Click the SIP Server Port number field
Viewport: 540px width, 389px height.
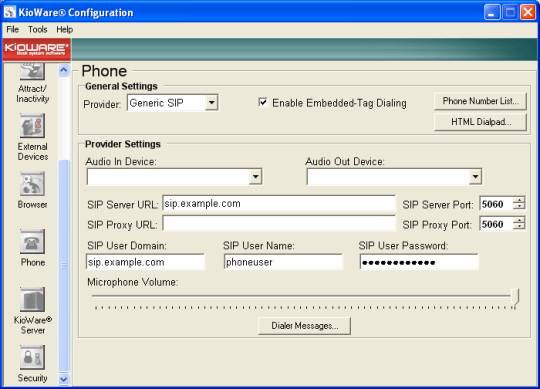pos(496,204)
